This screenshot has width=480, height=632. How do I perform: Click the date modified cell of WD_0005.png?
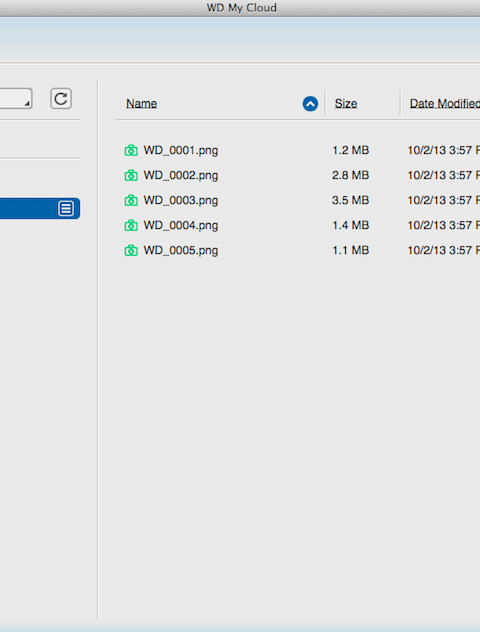click(443, 250)
